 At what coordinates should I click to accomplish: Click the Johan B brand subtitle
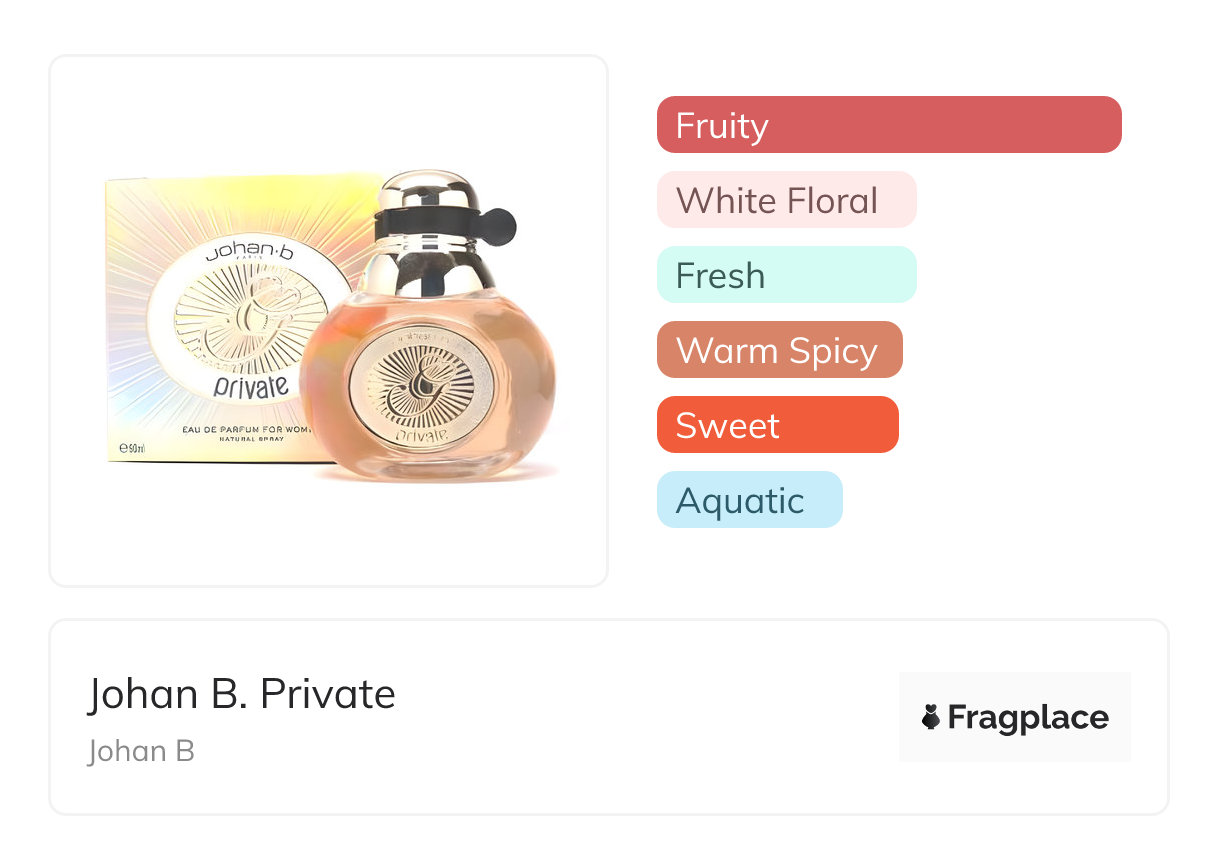tap(141, 751)
